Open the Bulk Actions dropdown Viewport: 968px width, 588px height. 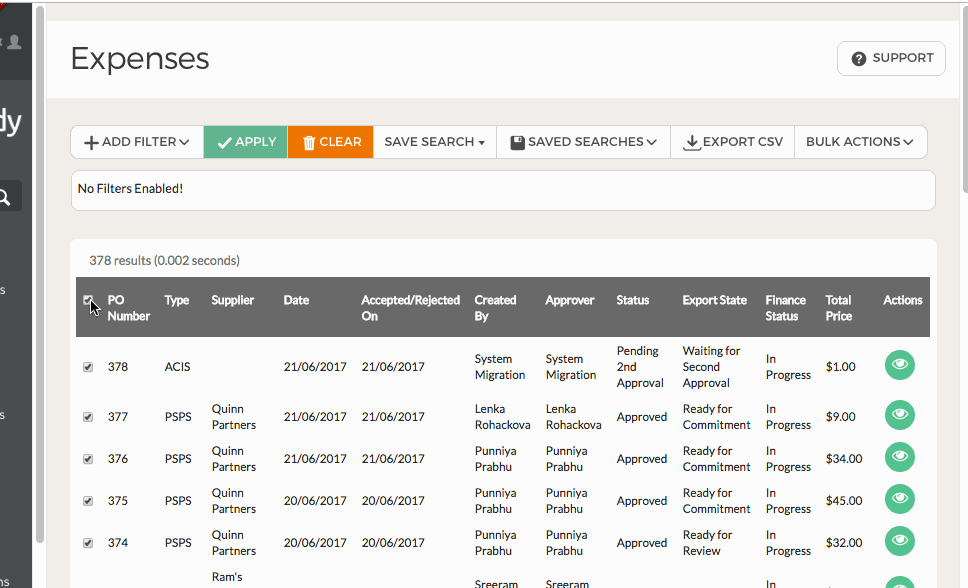click(x=860, y=142)
